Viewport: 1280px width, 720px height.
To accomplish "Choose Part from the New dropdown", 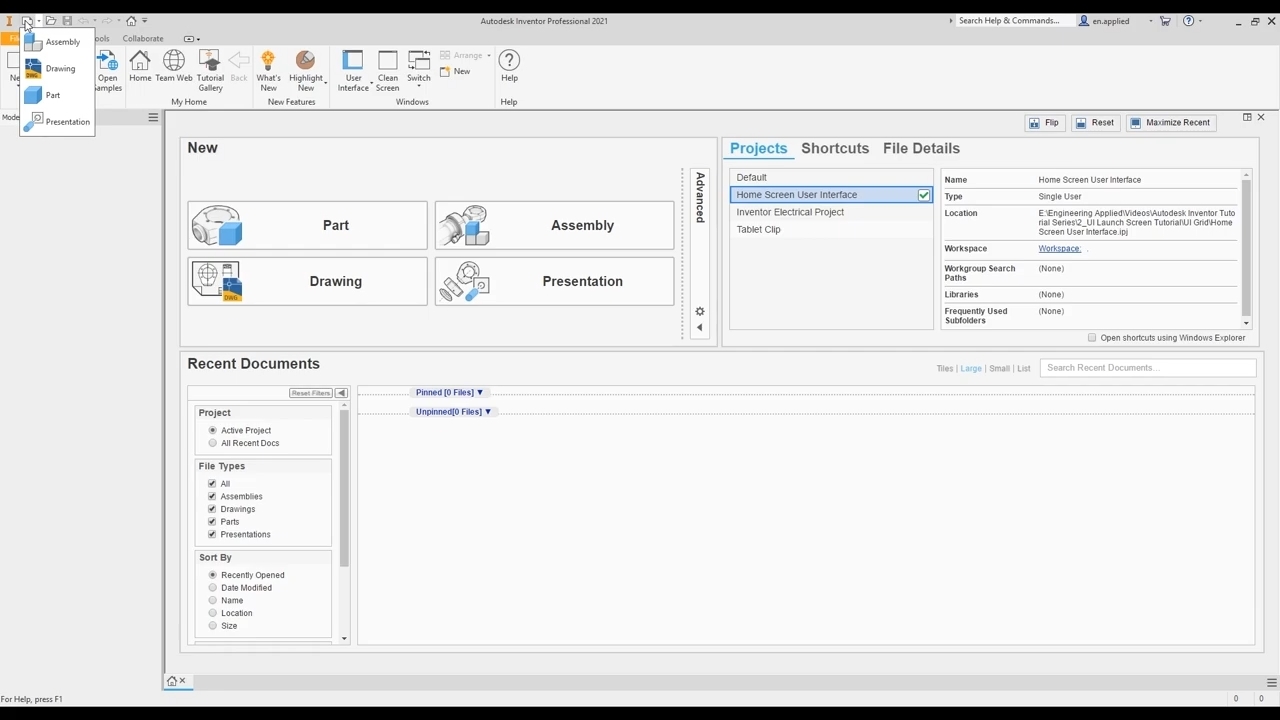I will point(57,95).
